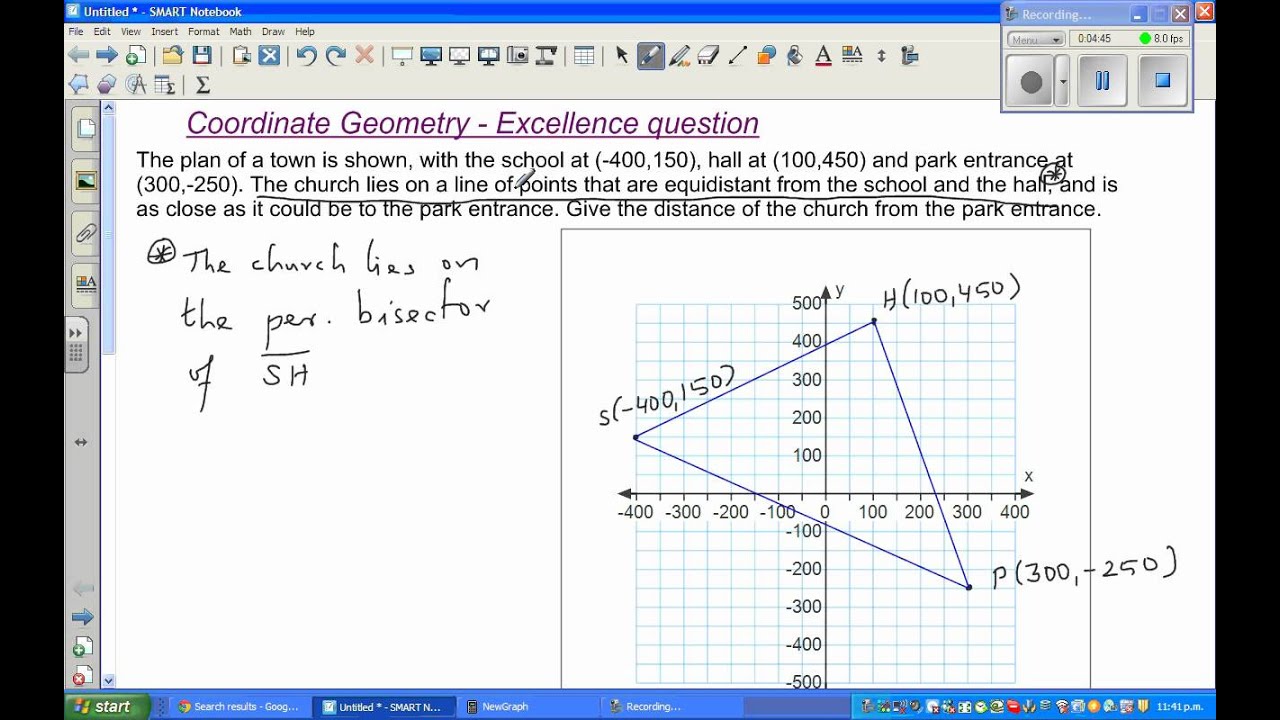1280x720 pixels.
Task: Open the Gallery side tab
Action: pos(86,181)
